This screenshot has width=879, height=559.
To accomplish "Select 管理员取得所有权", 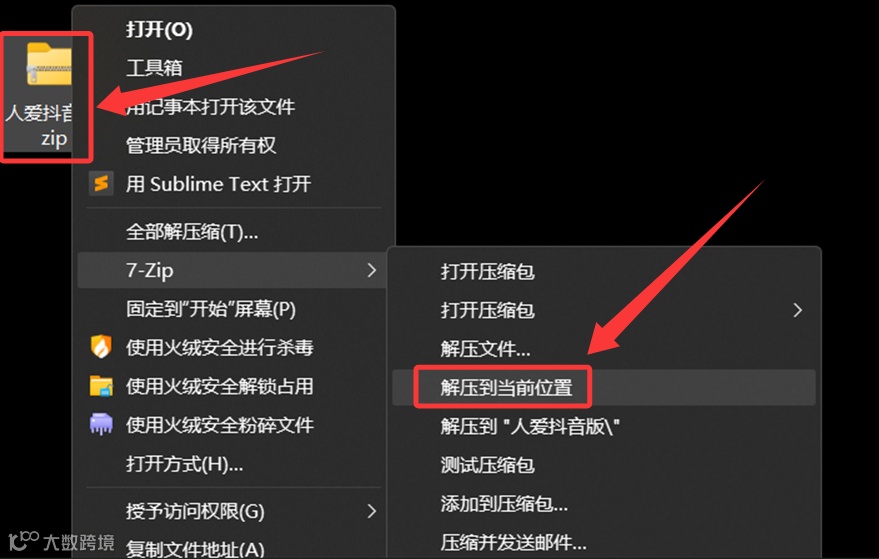I will point(201,145).
